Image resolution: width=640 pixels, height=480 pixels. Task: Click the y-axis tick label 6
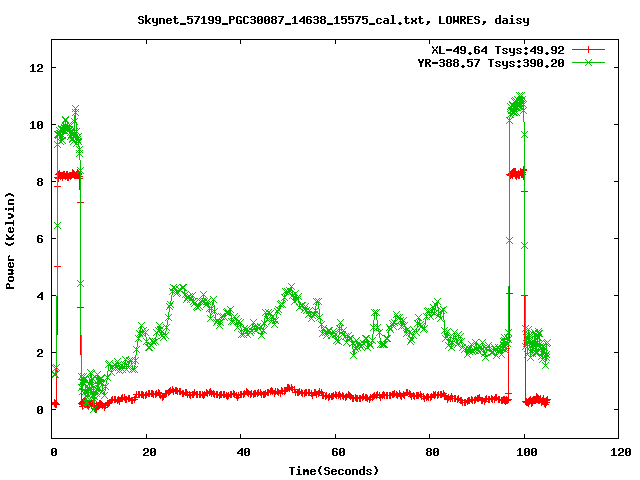pos(40,239)
